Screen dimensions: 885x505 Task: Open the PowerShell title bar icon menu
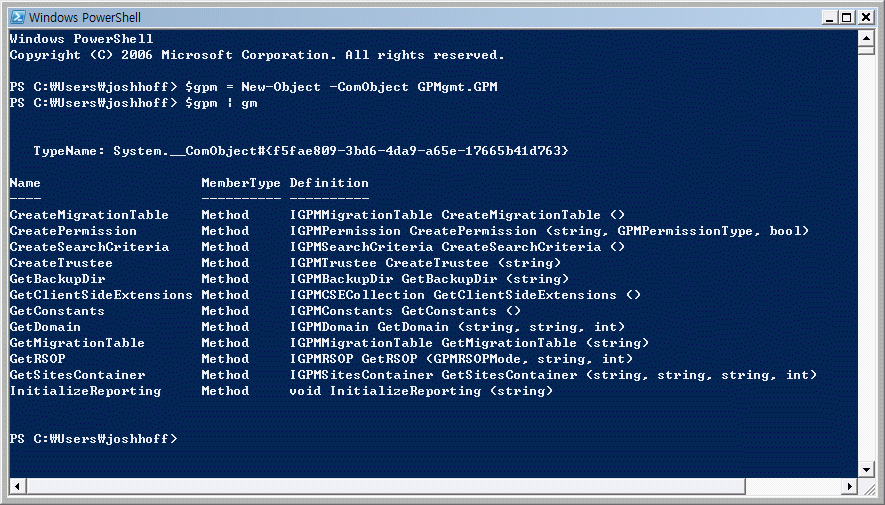pyautogui.click(x=18, y=17)
